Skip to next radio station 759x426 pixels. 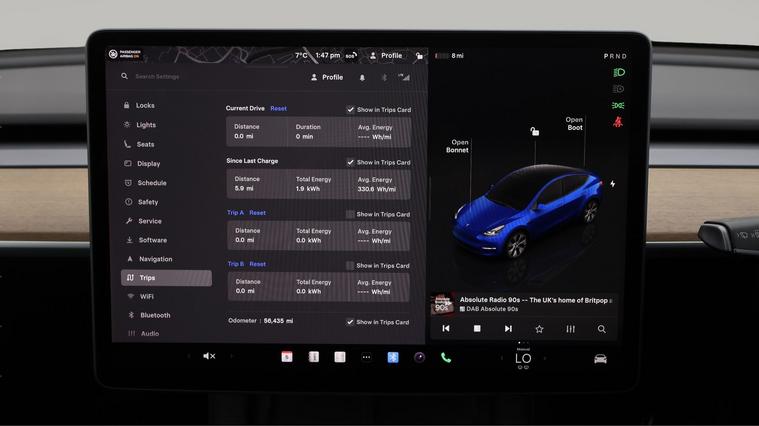[x=508, y=329]
